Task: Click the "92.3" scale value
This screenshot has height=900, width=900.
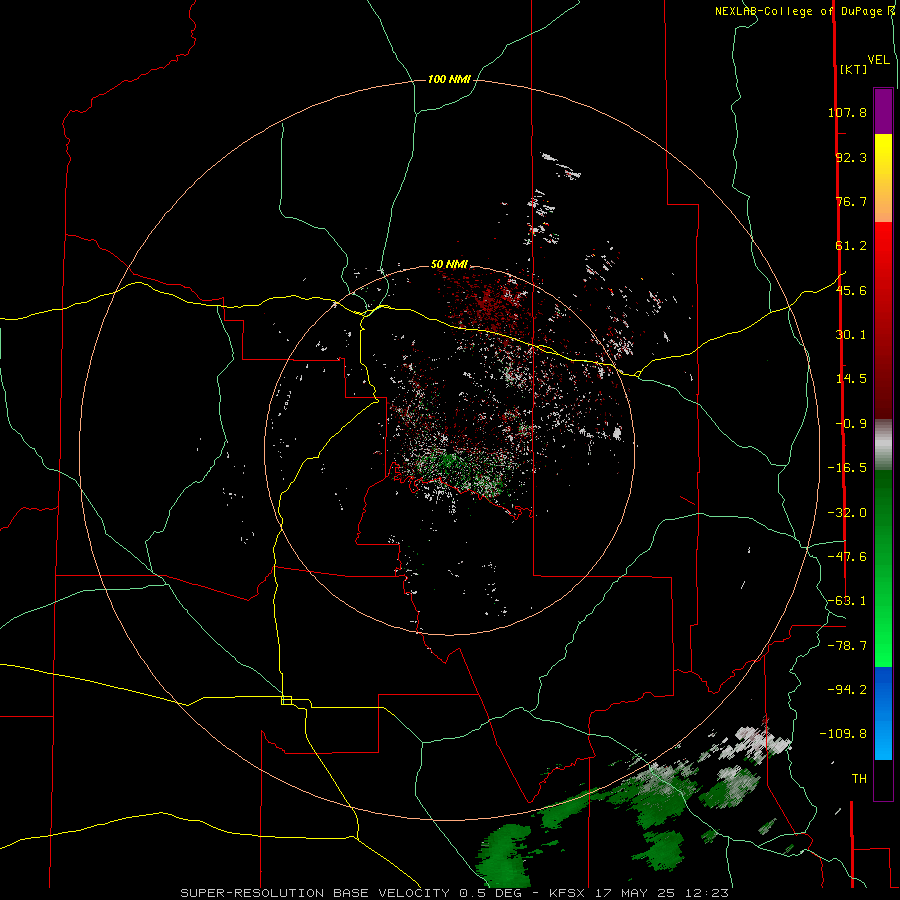Action: tap(851, 157)
